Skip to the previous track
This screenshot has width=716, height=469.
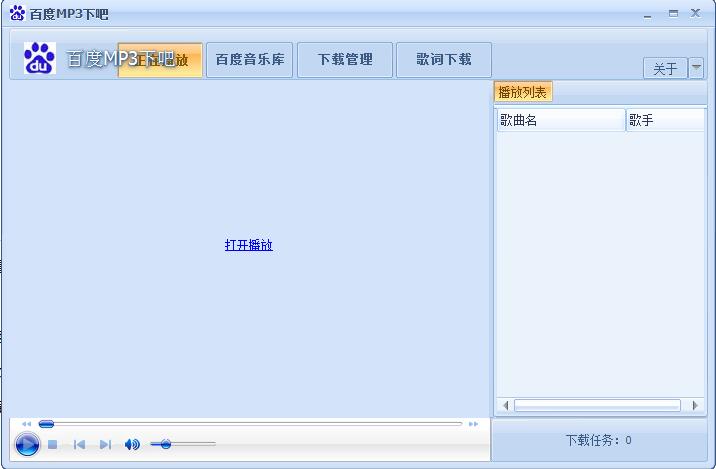coord(79,444)
